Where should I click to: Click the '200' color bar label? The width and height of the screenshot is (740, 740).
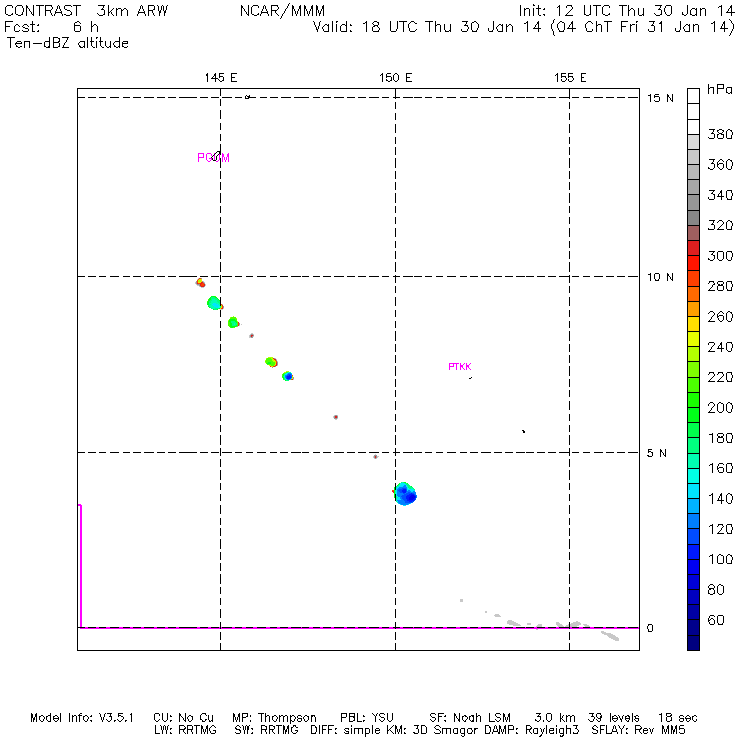coord(720,407)
